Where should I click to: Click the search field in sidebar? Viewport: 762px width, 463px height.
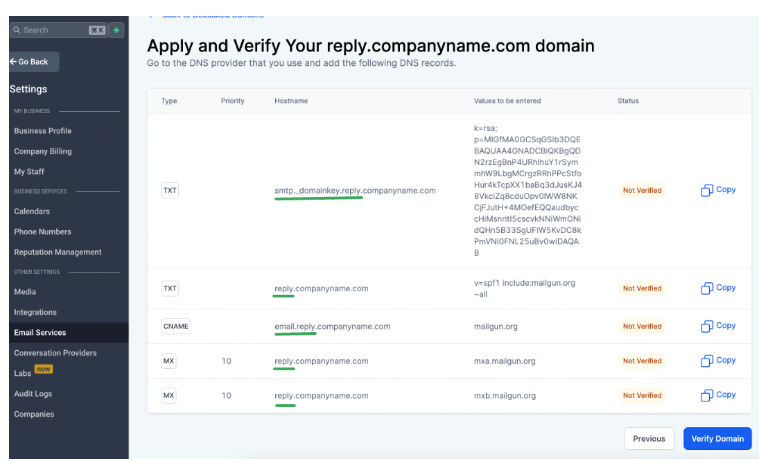pyautogui.click(x=50, y=30)
